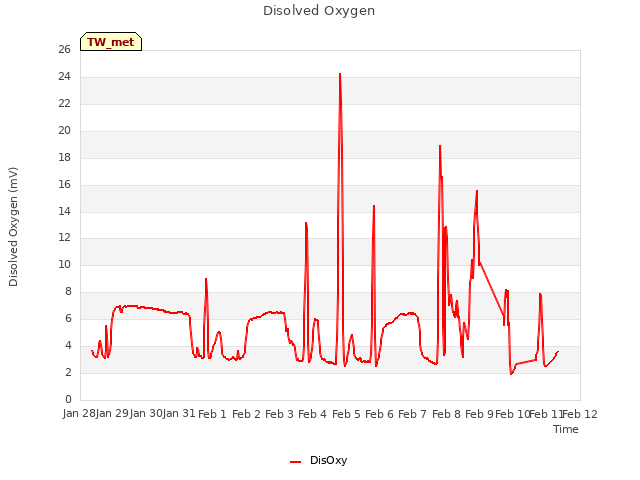Image resolution: width=640 pixels, height=480 pixels.
Task: Click the Feb 12 x-axis tick label
Action: click(x=580, y=414)
